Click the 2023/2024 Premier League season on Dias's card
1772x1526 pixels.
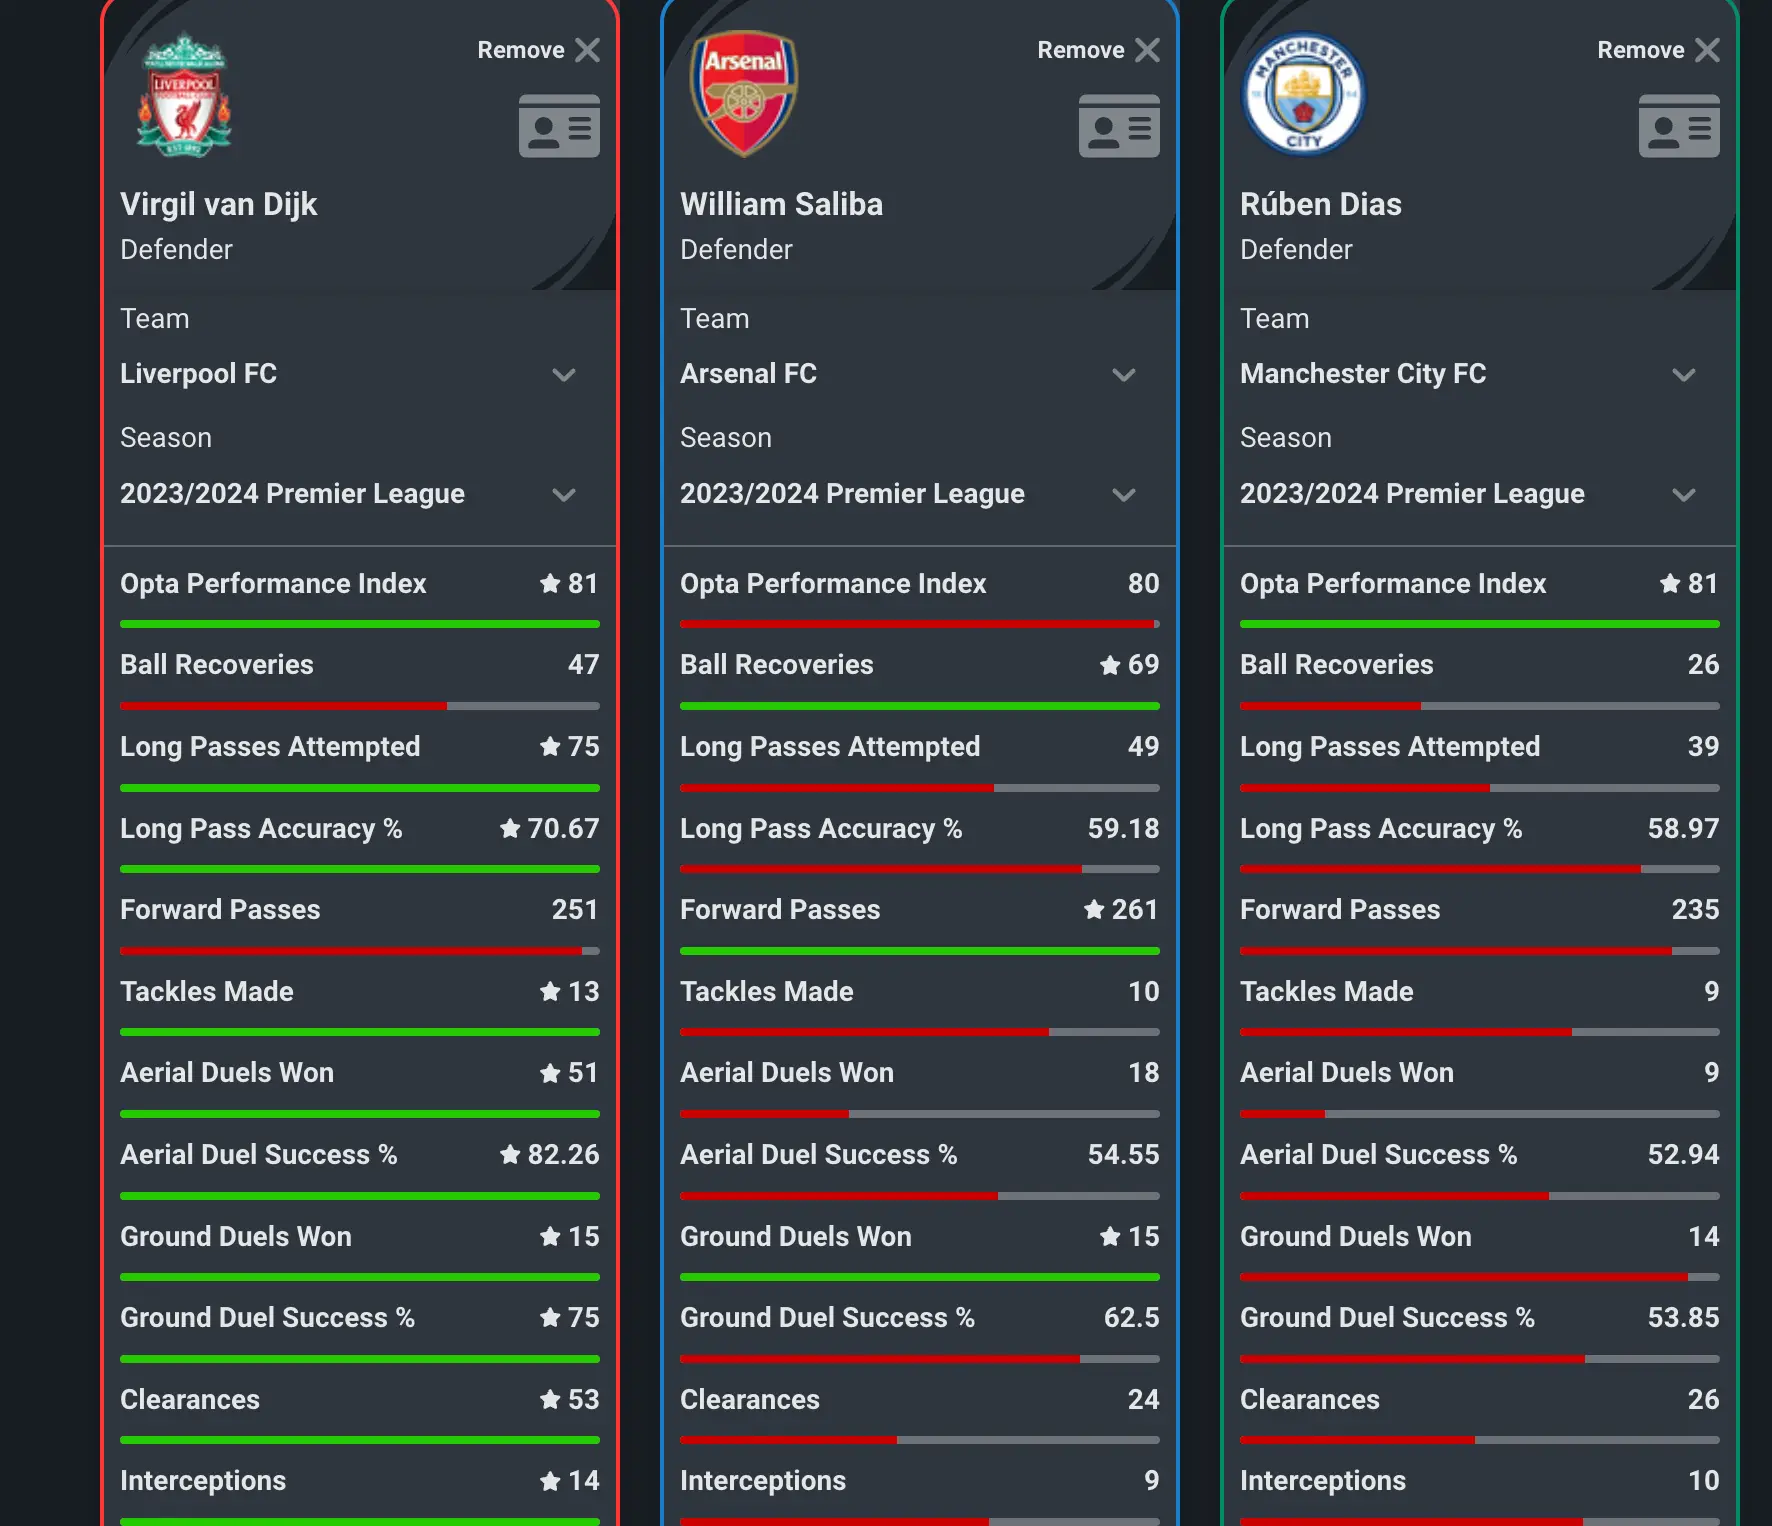pyautogui.click(x=1412, y=493)
